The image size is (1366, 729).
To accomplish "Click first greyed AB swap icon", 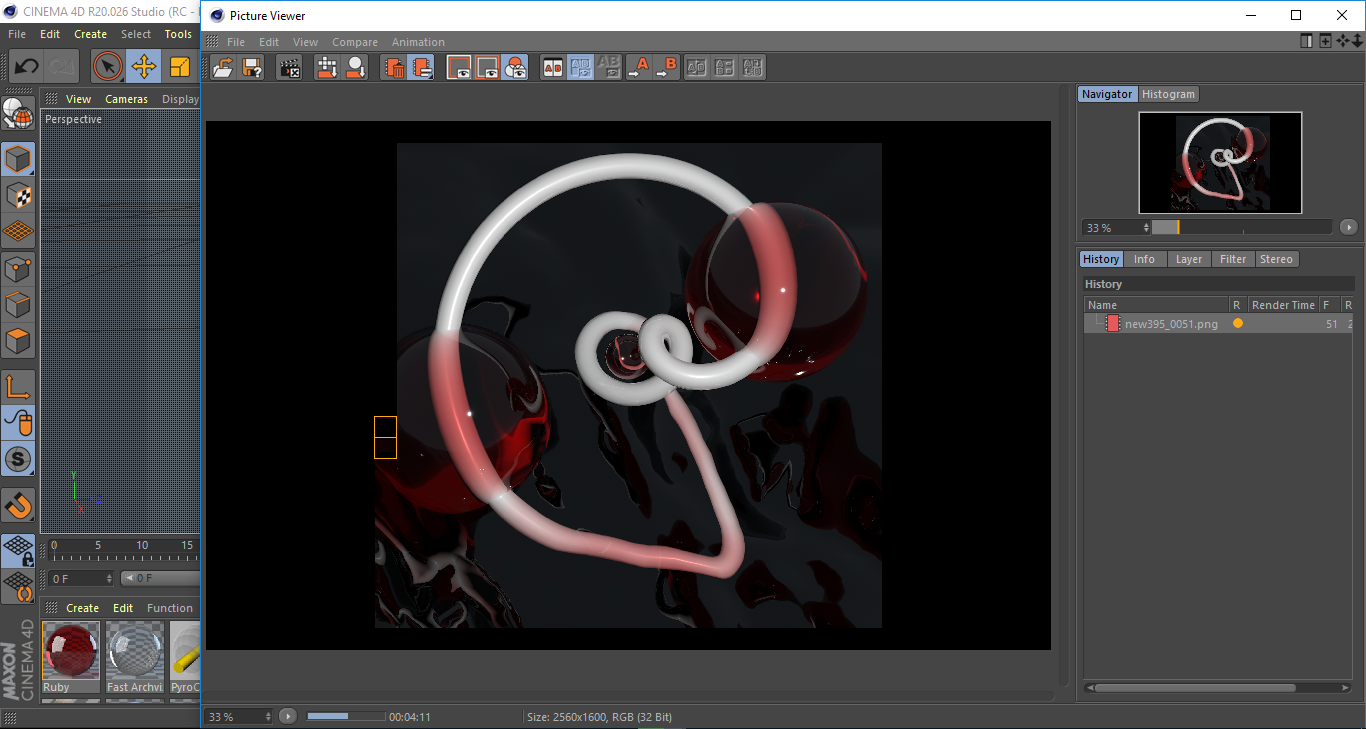I will tap(697, 68).
